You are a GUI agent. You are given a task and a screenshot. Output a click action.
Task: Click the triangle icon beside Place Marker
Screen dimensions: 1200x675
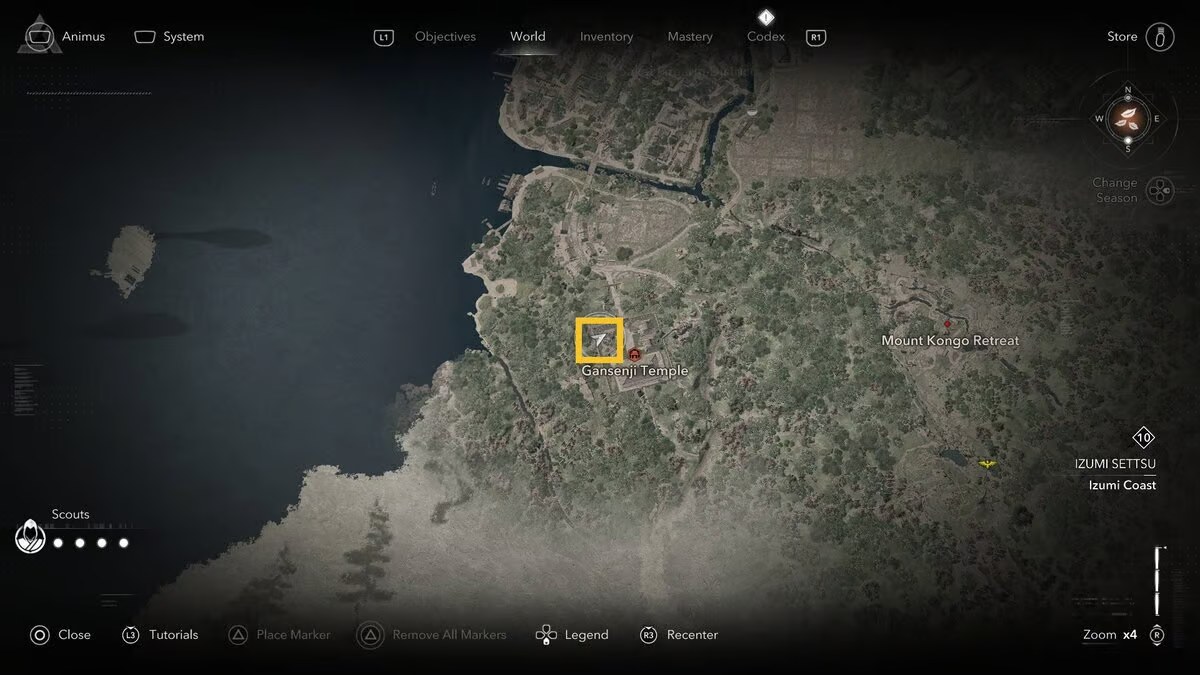coord(238,635)
